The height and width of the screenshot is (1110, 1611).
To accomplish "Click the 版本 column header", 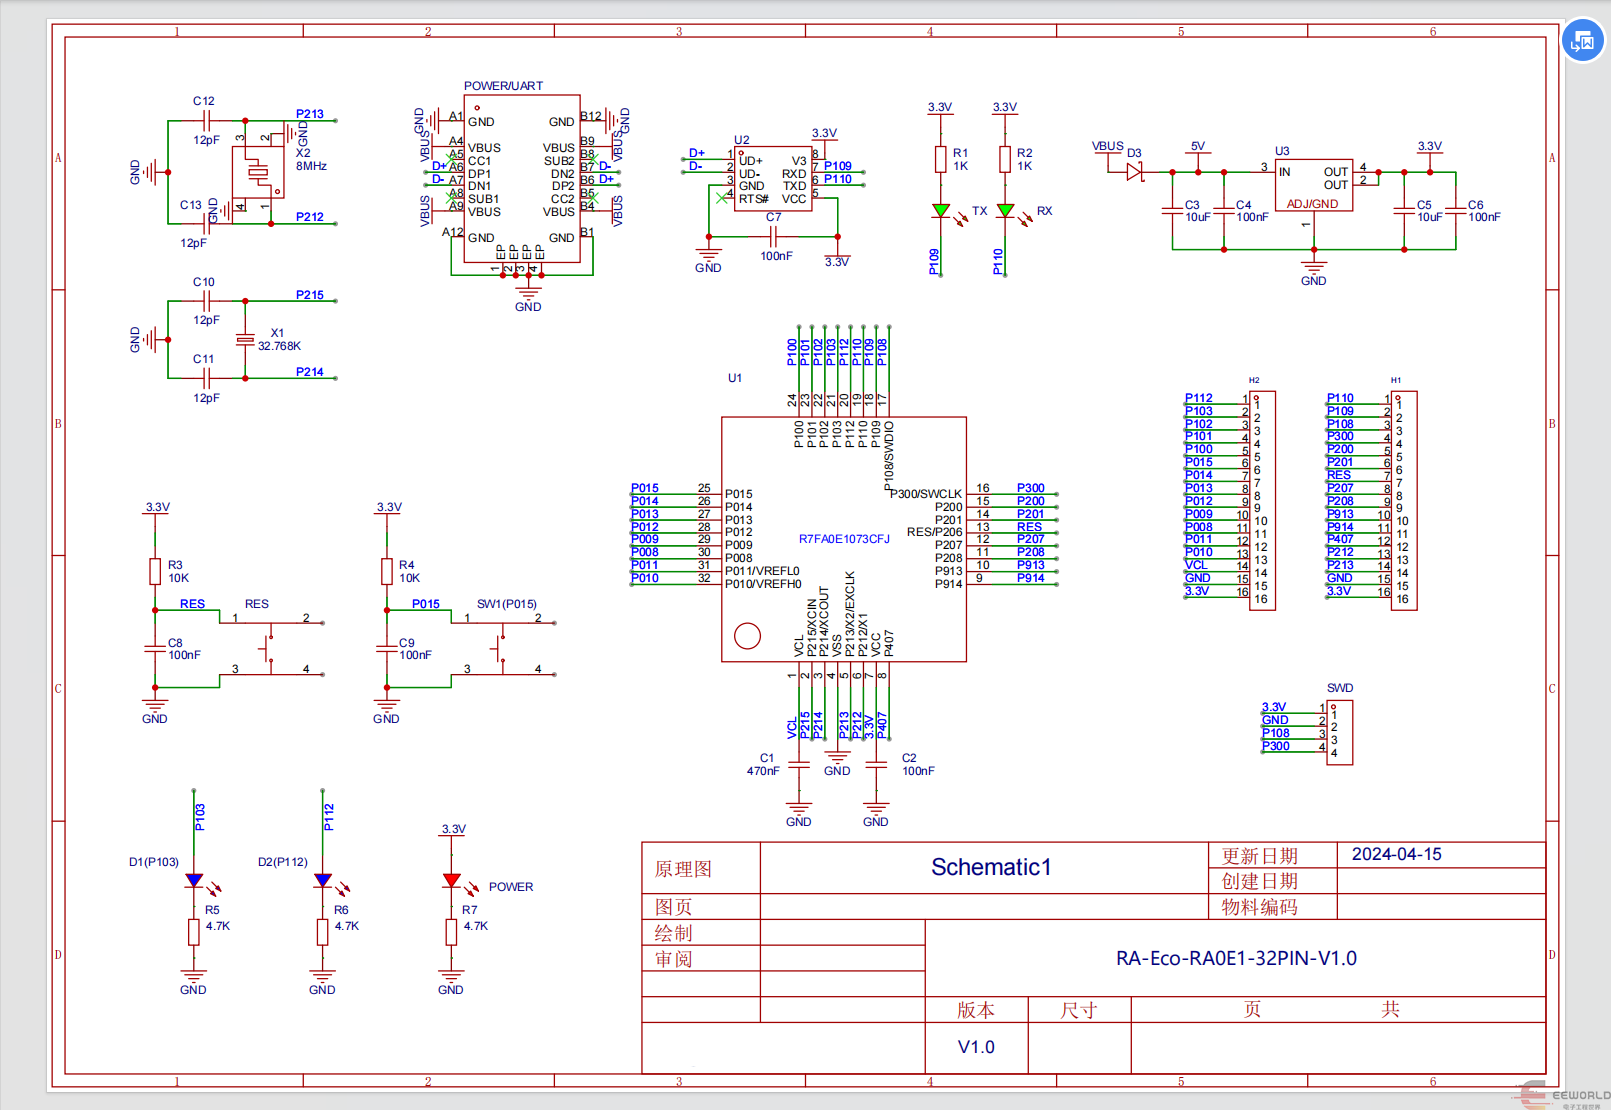I will (976, 1010).
